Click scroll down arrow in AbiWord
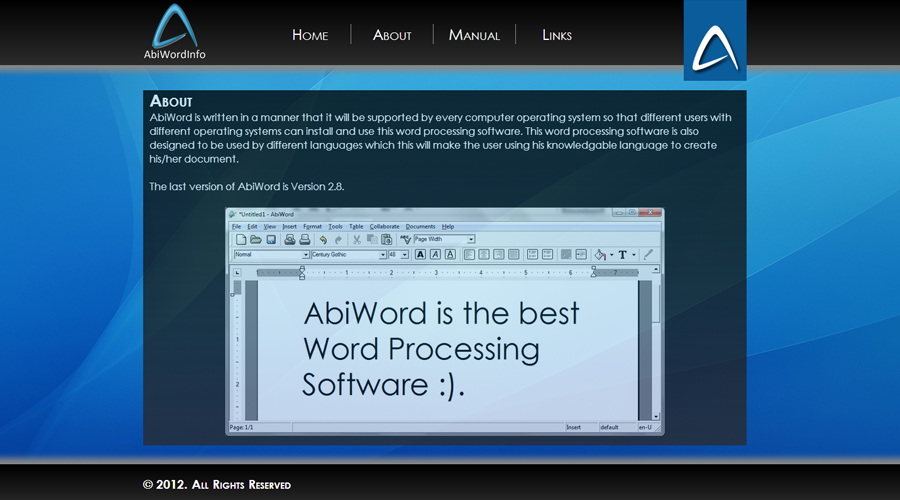 pos(655,416)
